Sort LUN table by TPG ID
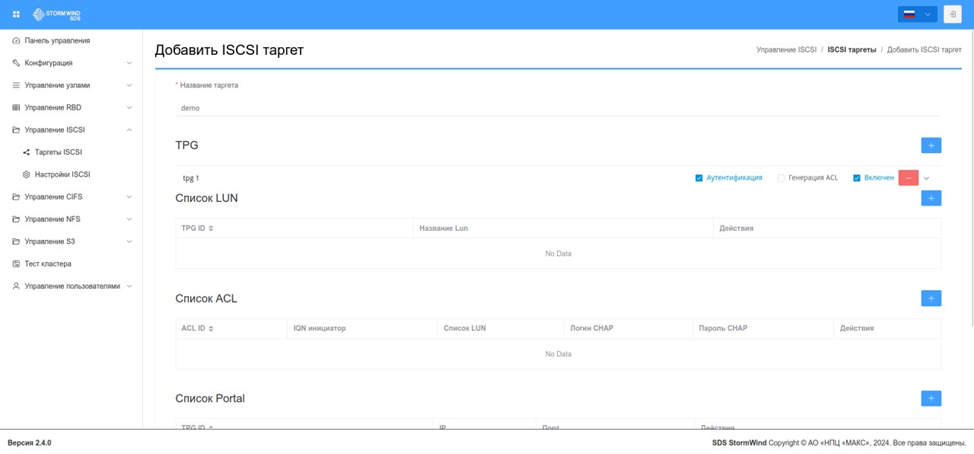The width and height of the screenshot is (974, 454). pyautogui.click(x=211, y=228)
